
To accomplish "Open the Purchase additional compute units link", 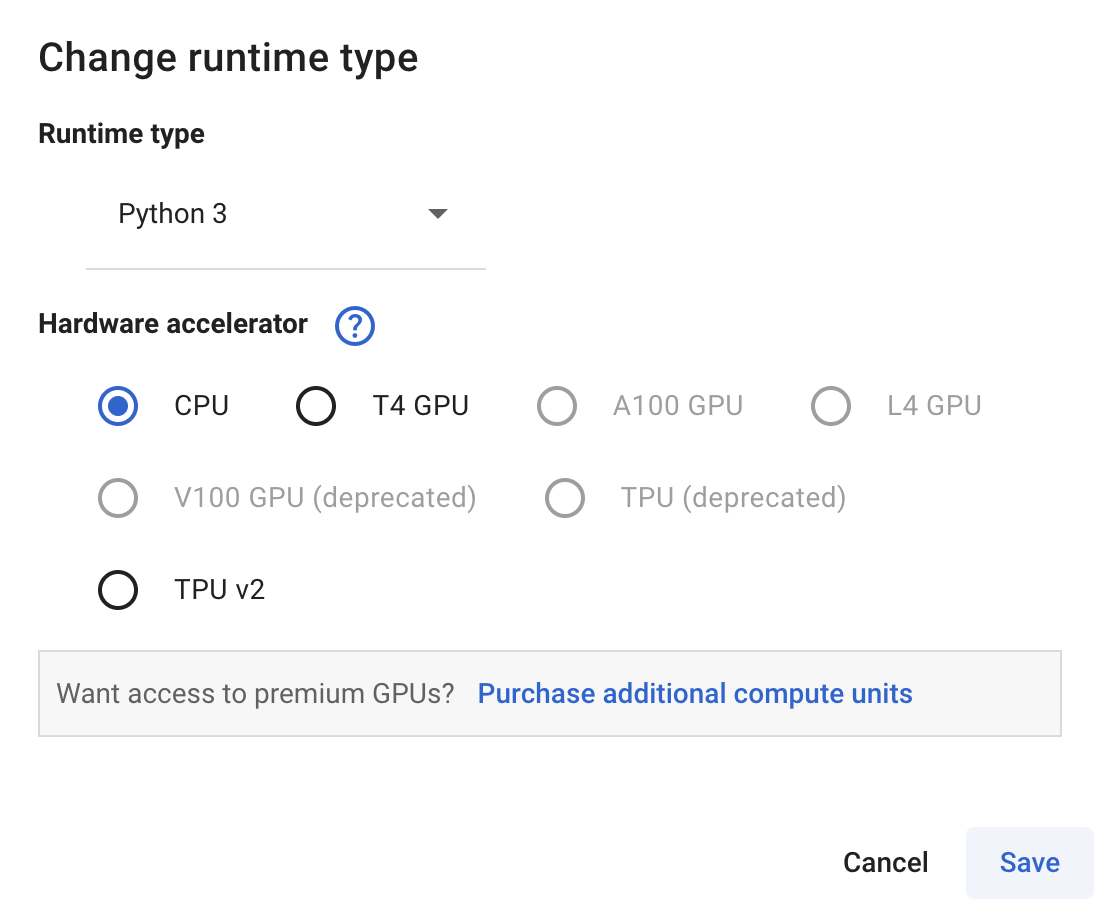I will pyautogui.click(x=695, y=694).
